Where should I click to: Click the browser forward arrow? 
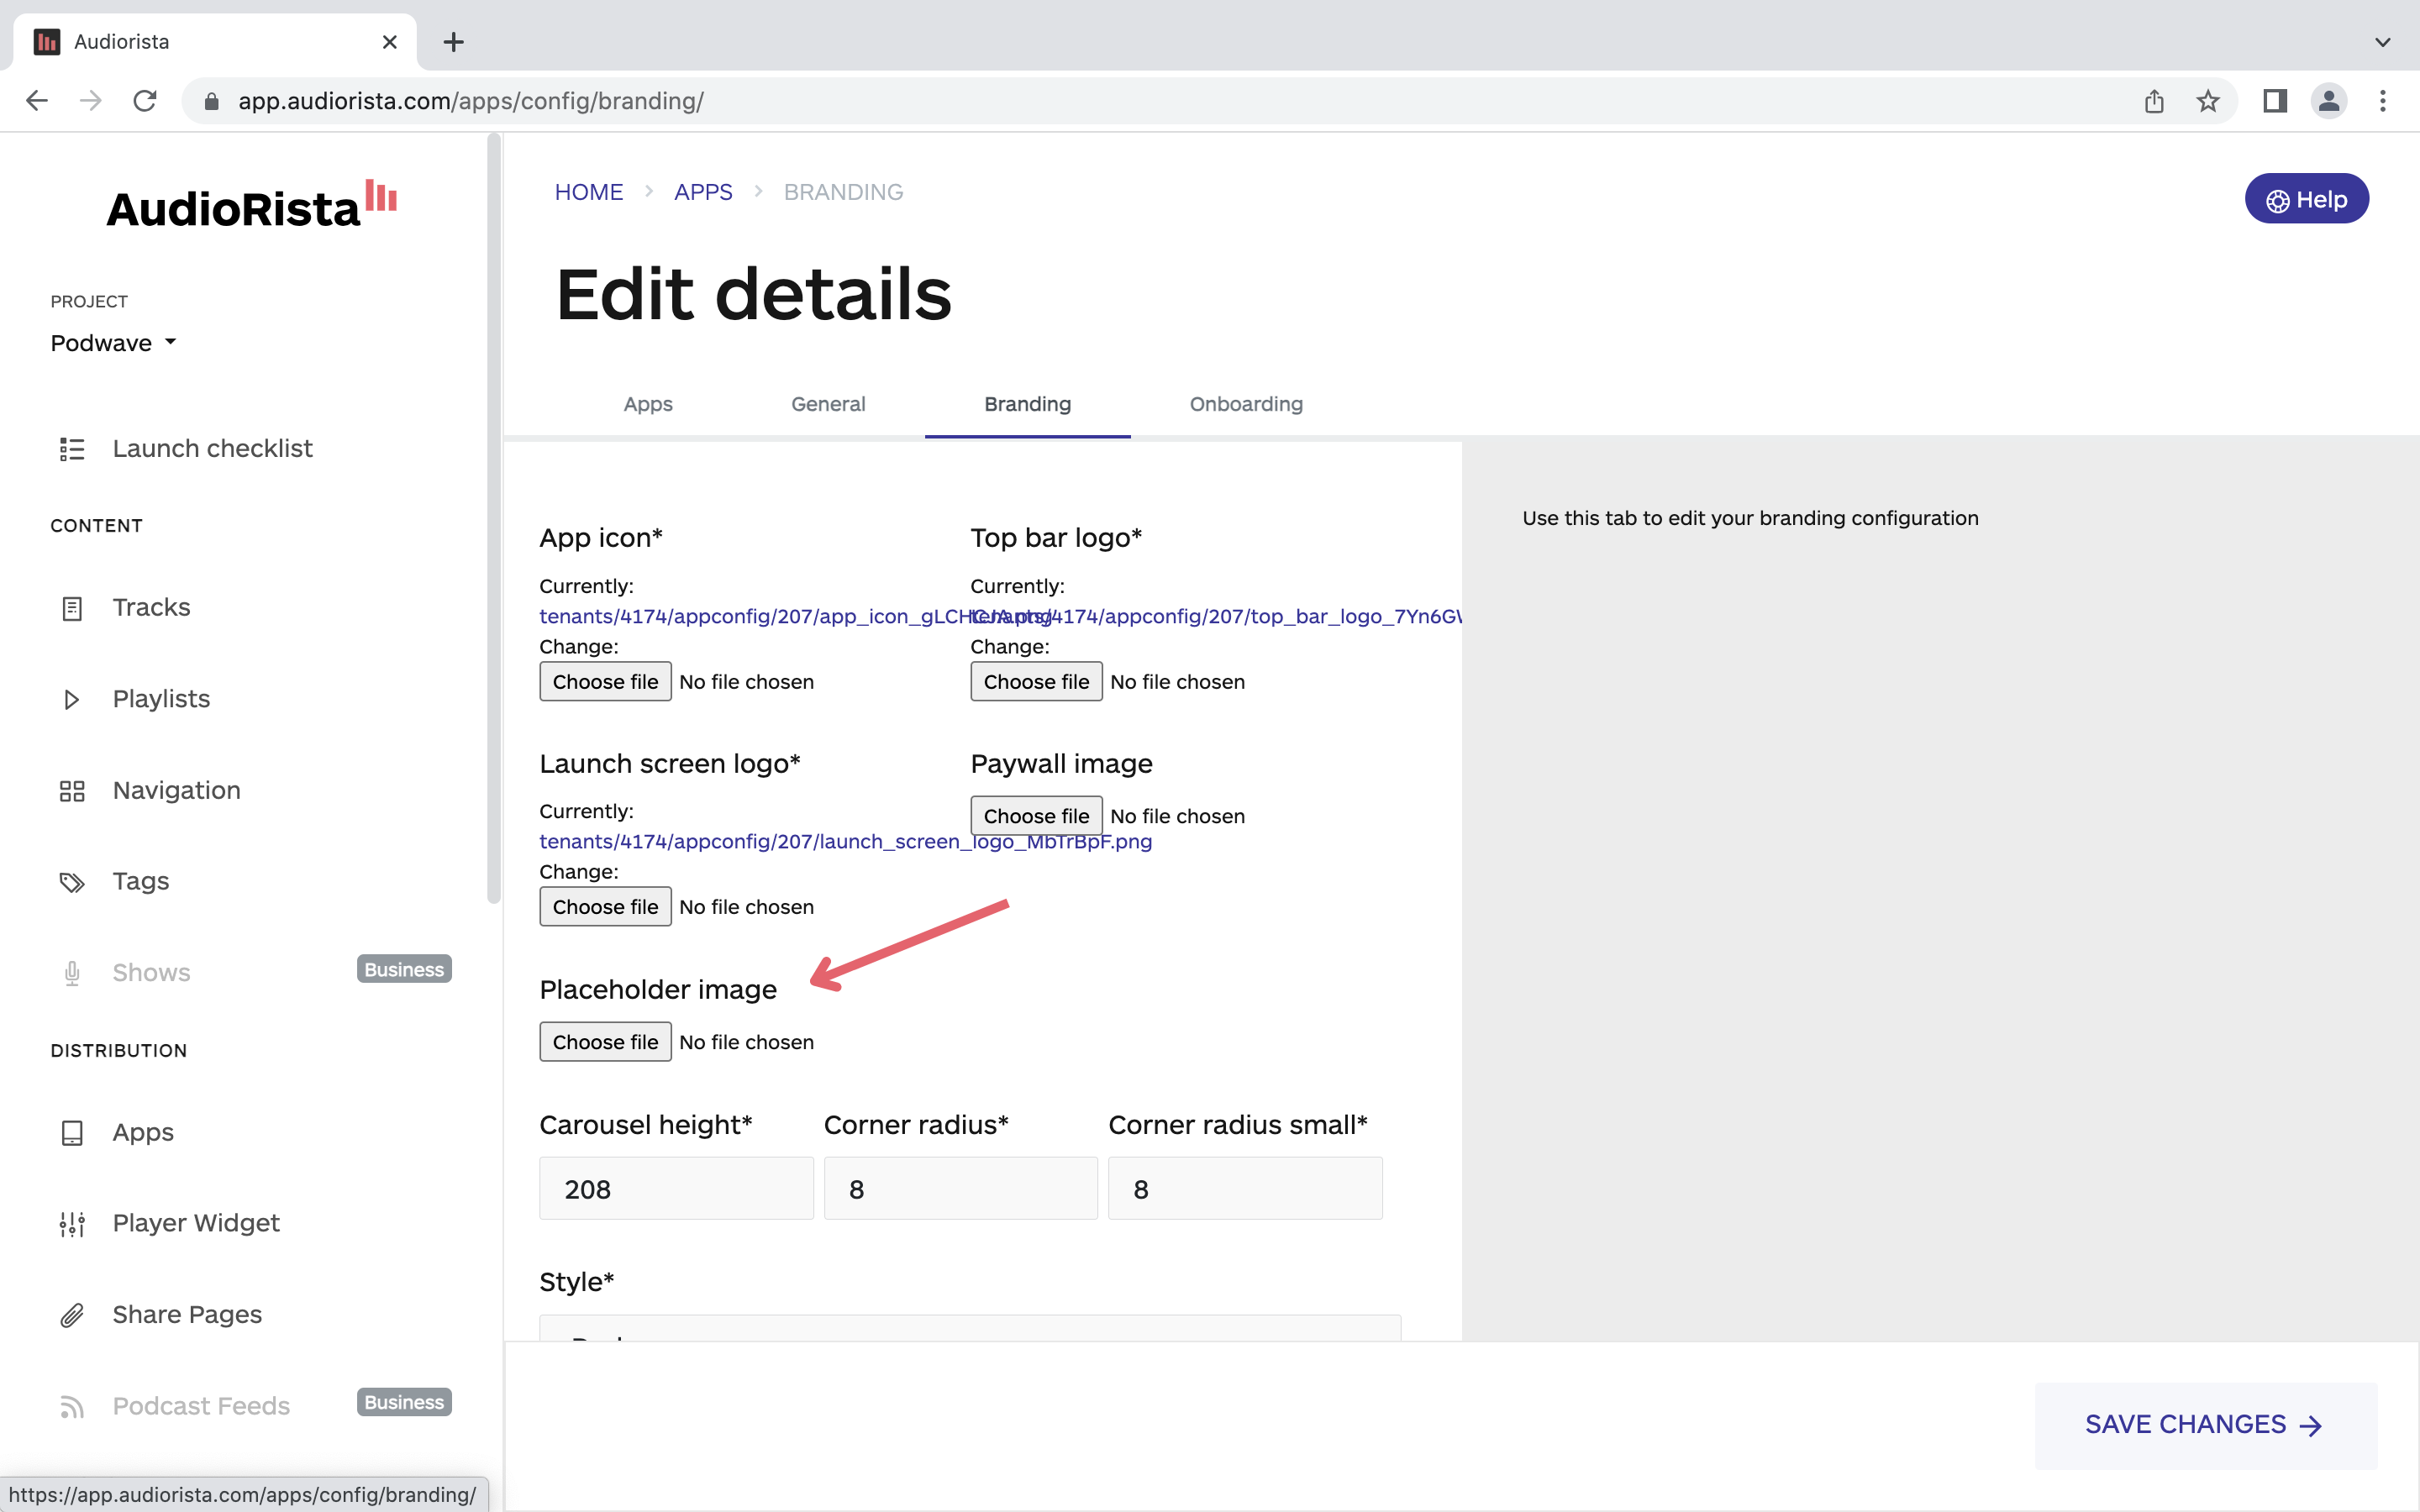tap(91, 101)
